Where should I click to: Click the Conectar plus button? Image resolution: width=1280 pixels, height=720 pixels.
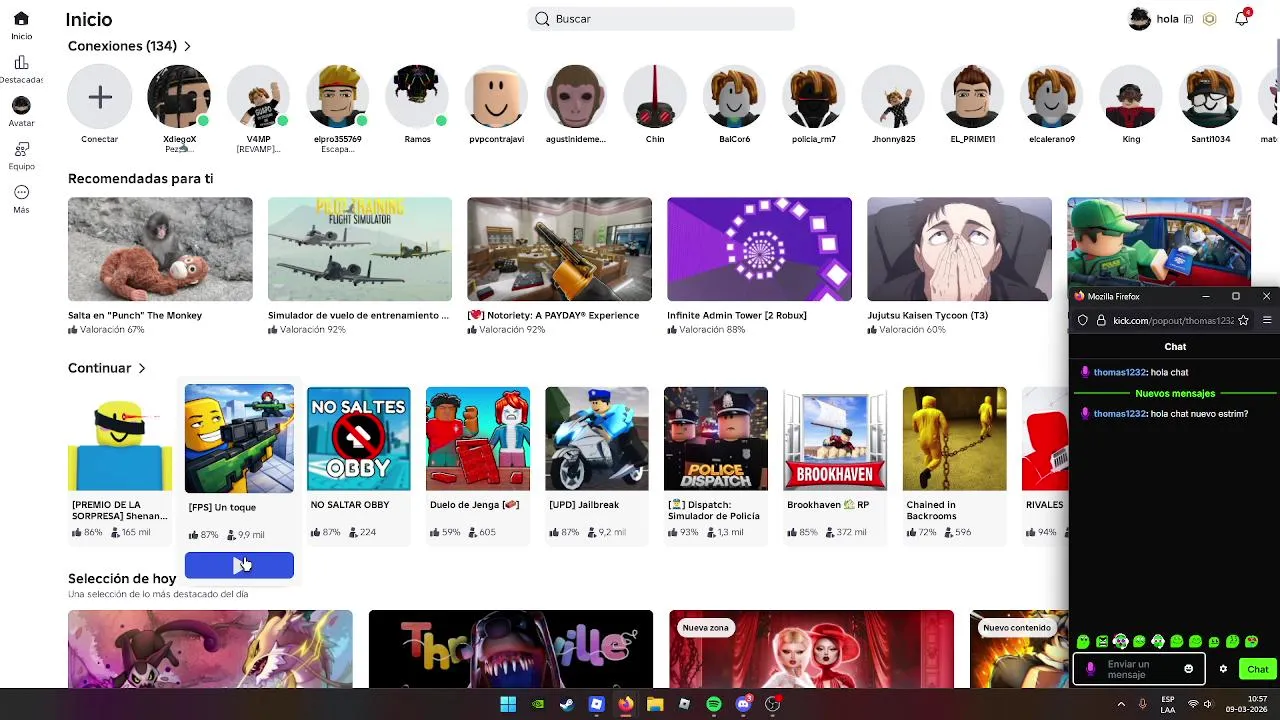99,97
